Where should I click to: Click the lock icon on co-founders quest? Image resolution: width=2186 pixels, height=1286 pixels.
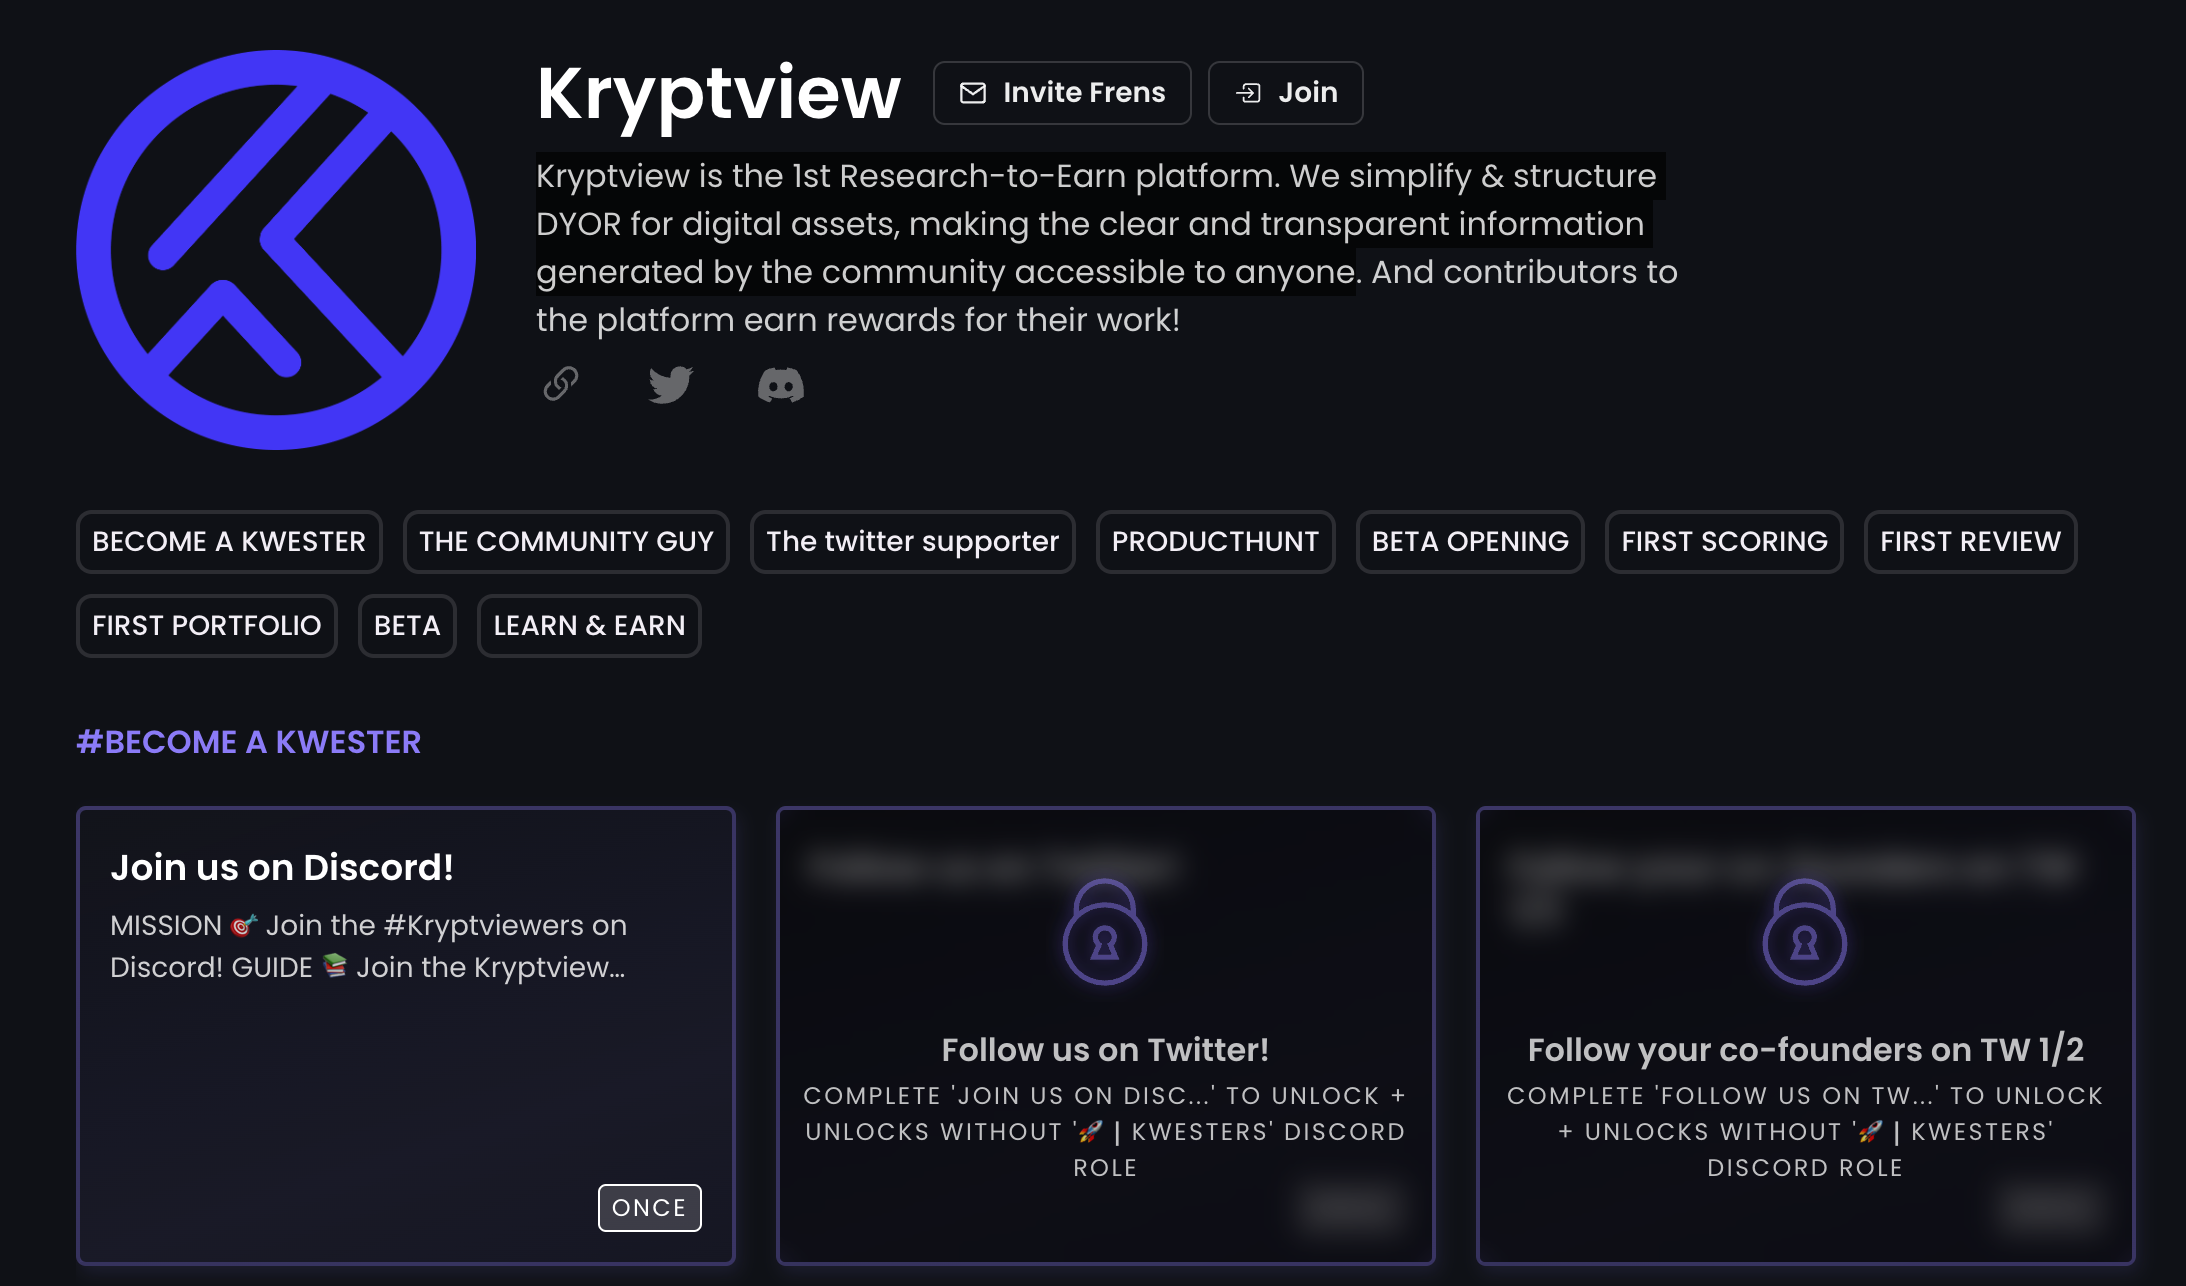tap(1804, 933)
